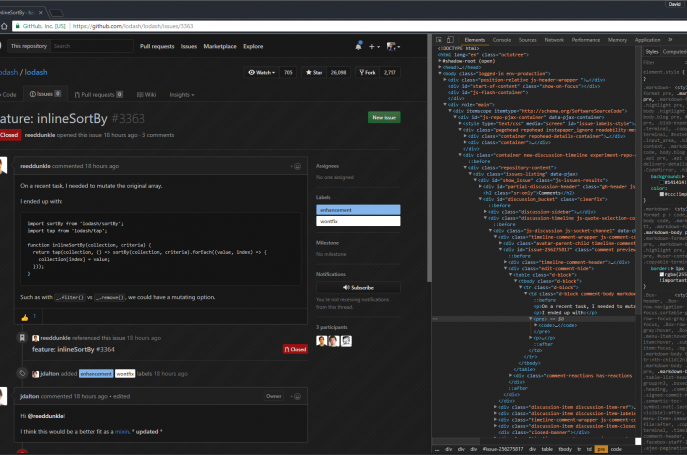Open the referenced issue #3364 link
The width and height of the screenshot is (687, 455).
[x=73, y=349]
